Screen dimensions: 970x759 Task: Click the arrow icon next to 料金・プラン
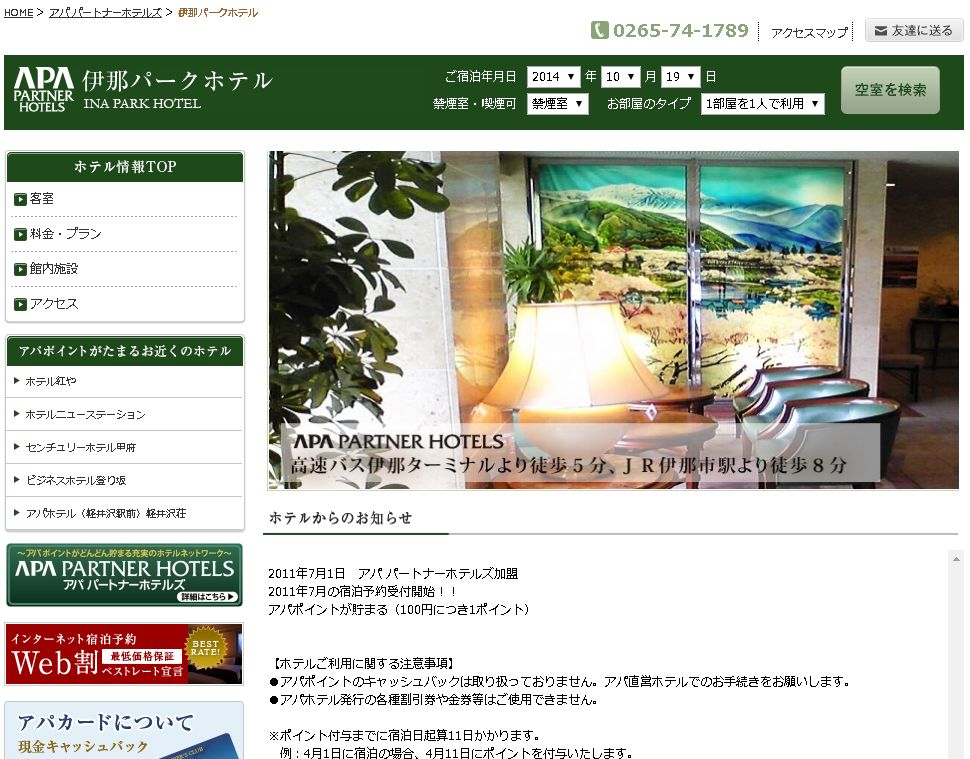(x=20, y=234)
